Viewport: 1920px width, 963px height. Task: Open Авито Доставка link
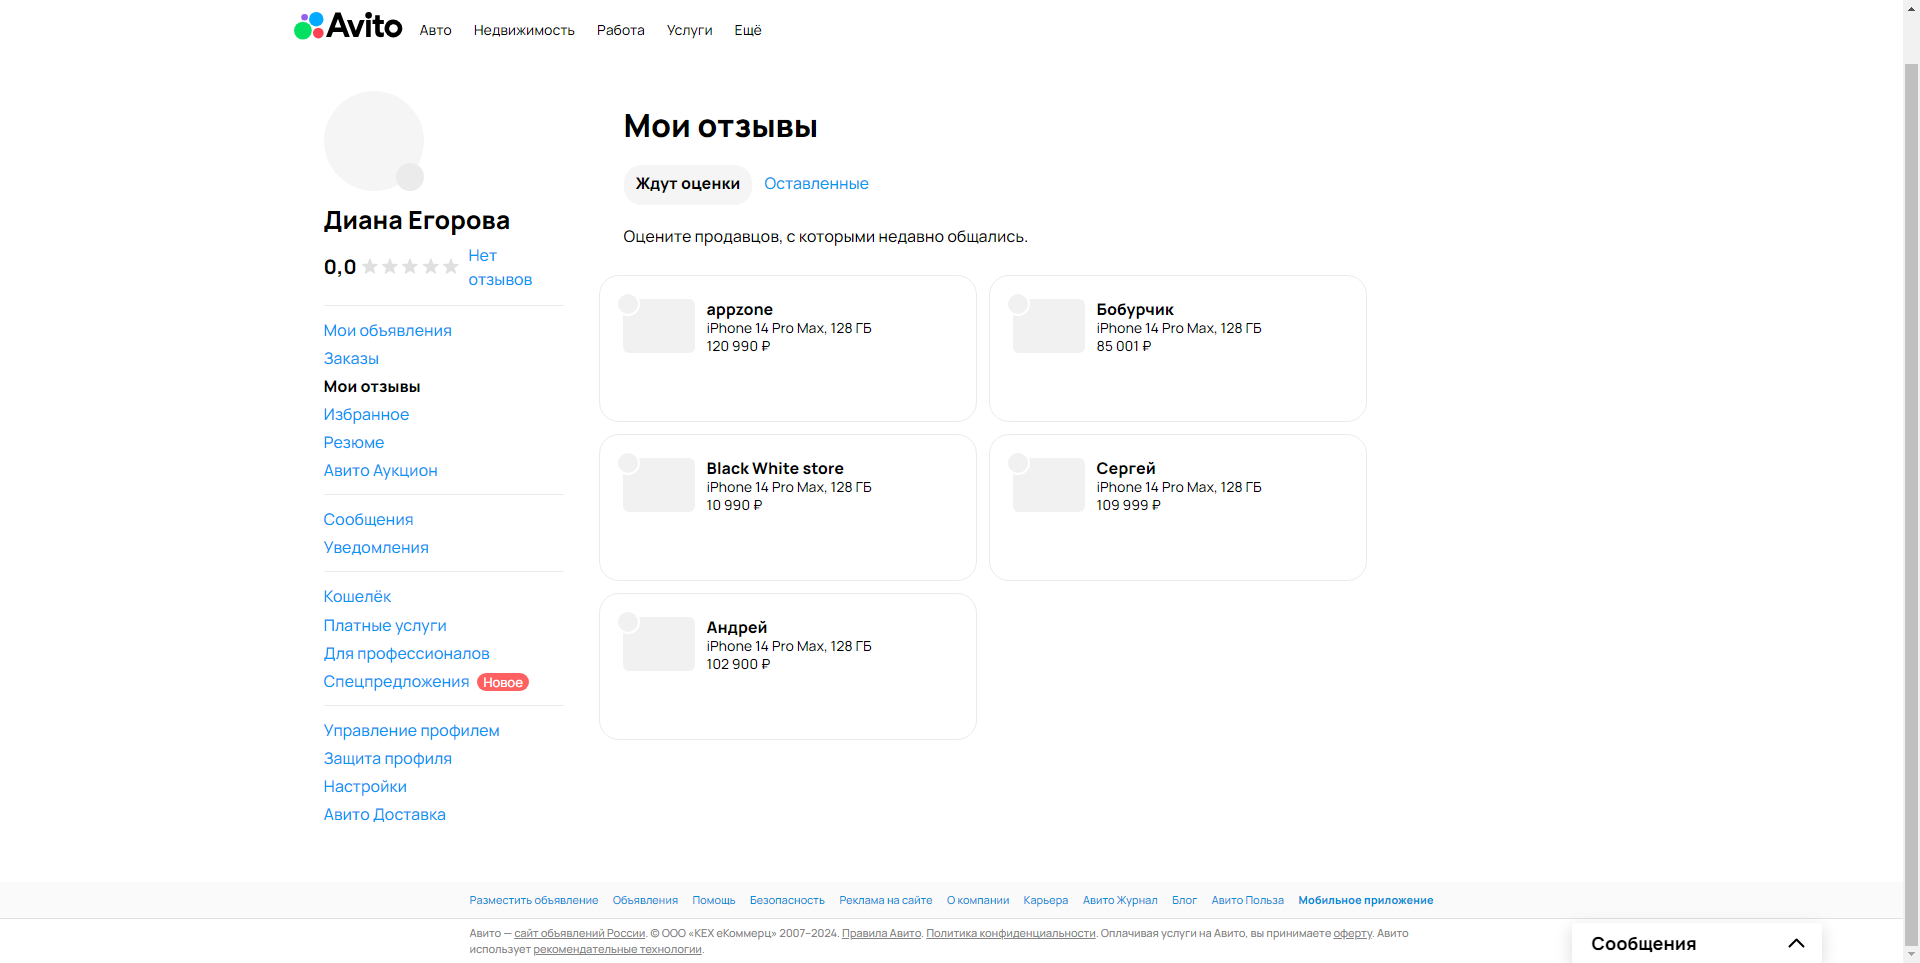(x=384, y=815)
